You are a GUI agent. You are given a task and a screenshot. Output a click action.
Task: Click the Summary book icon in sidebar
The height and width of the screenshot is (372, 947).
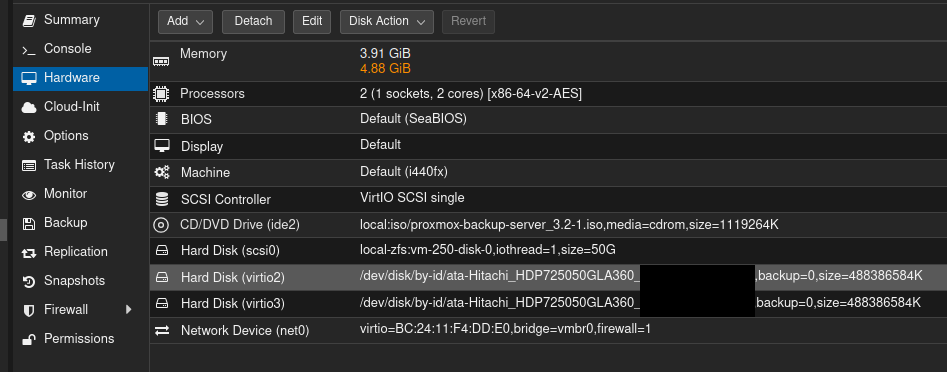click(x=29, y=21)
